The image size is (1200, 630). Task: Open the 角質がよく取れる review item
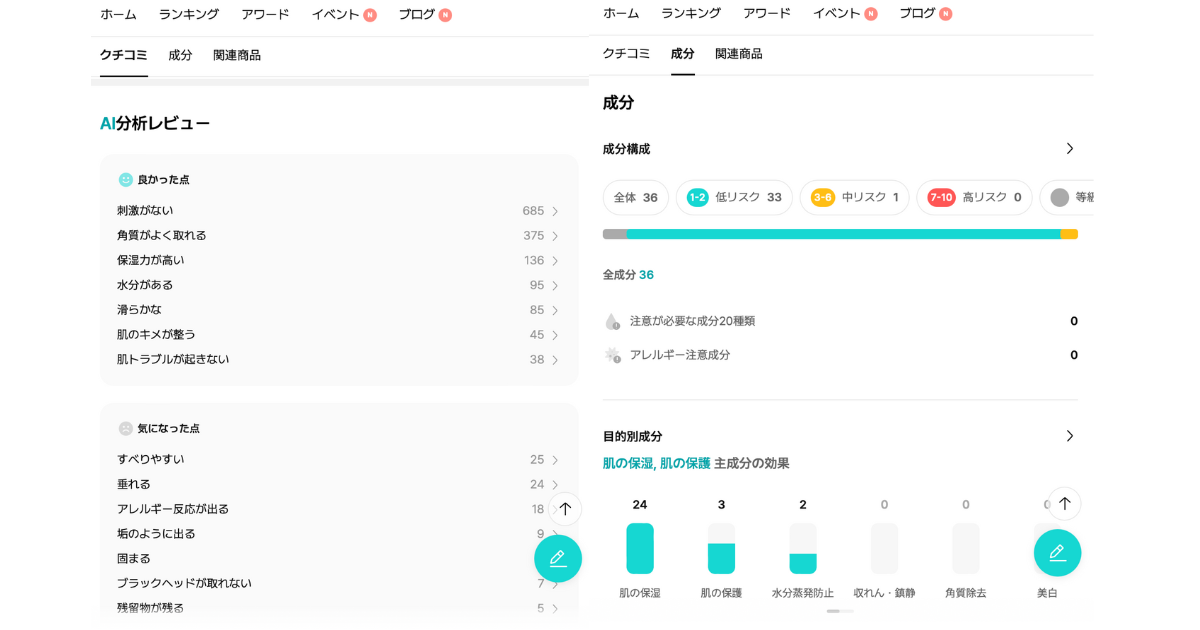pyautogui.click(x=162, y=236)
